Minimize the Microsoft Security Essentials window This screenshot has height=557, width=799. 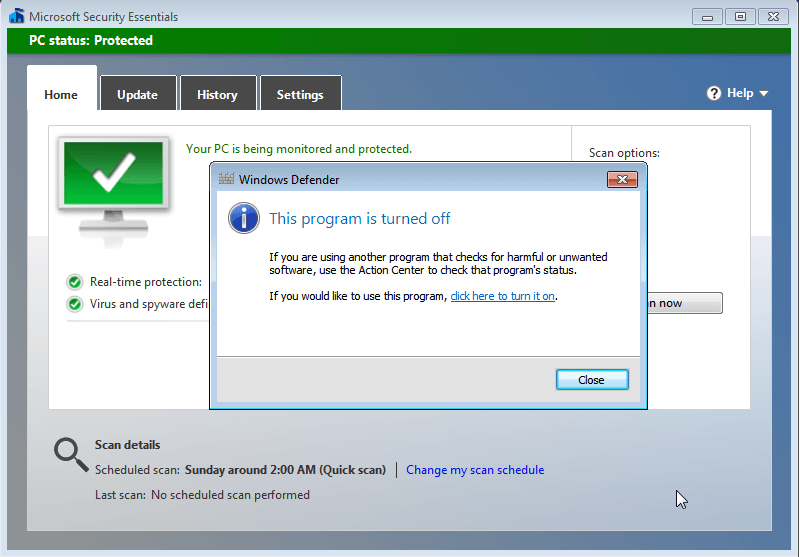click(707, 17)
